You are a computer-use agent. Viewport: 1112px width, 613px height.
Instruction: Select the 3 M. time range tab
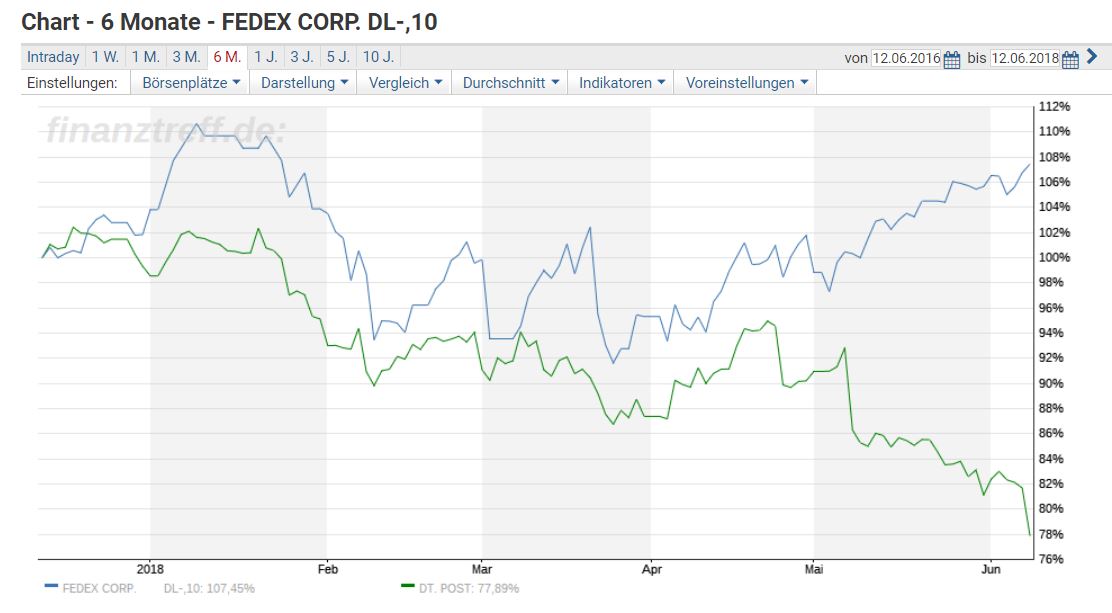(187, 57)
